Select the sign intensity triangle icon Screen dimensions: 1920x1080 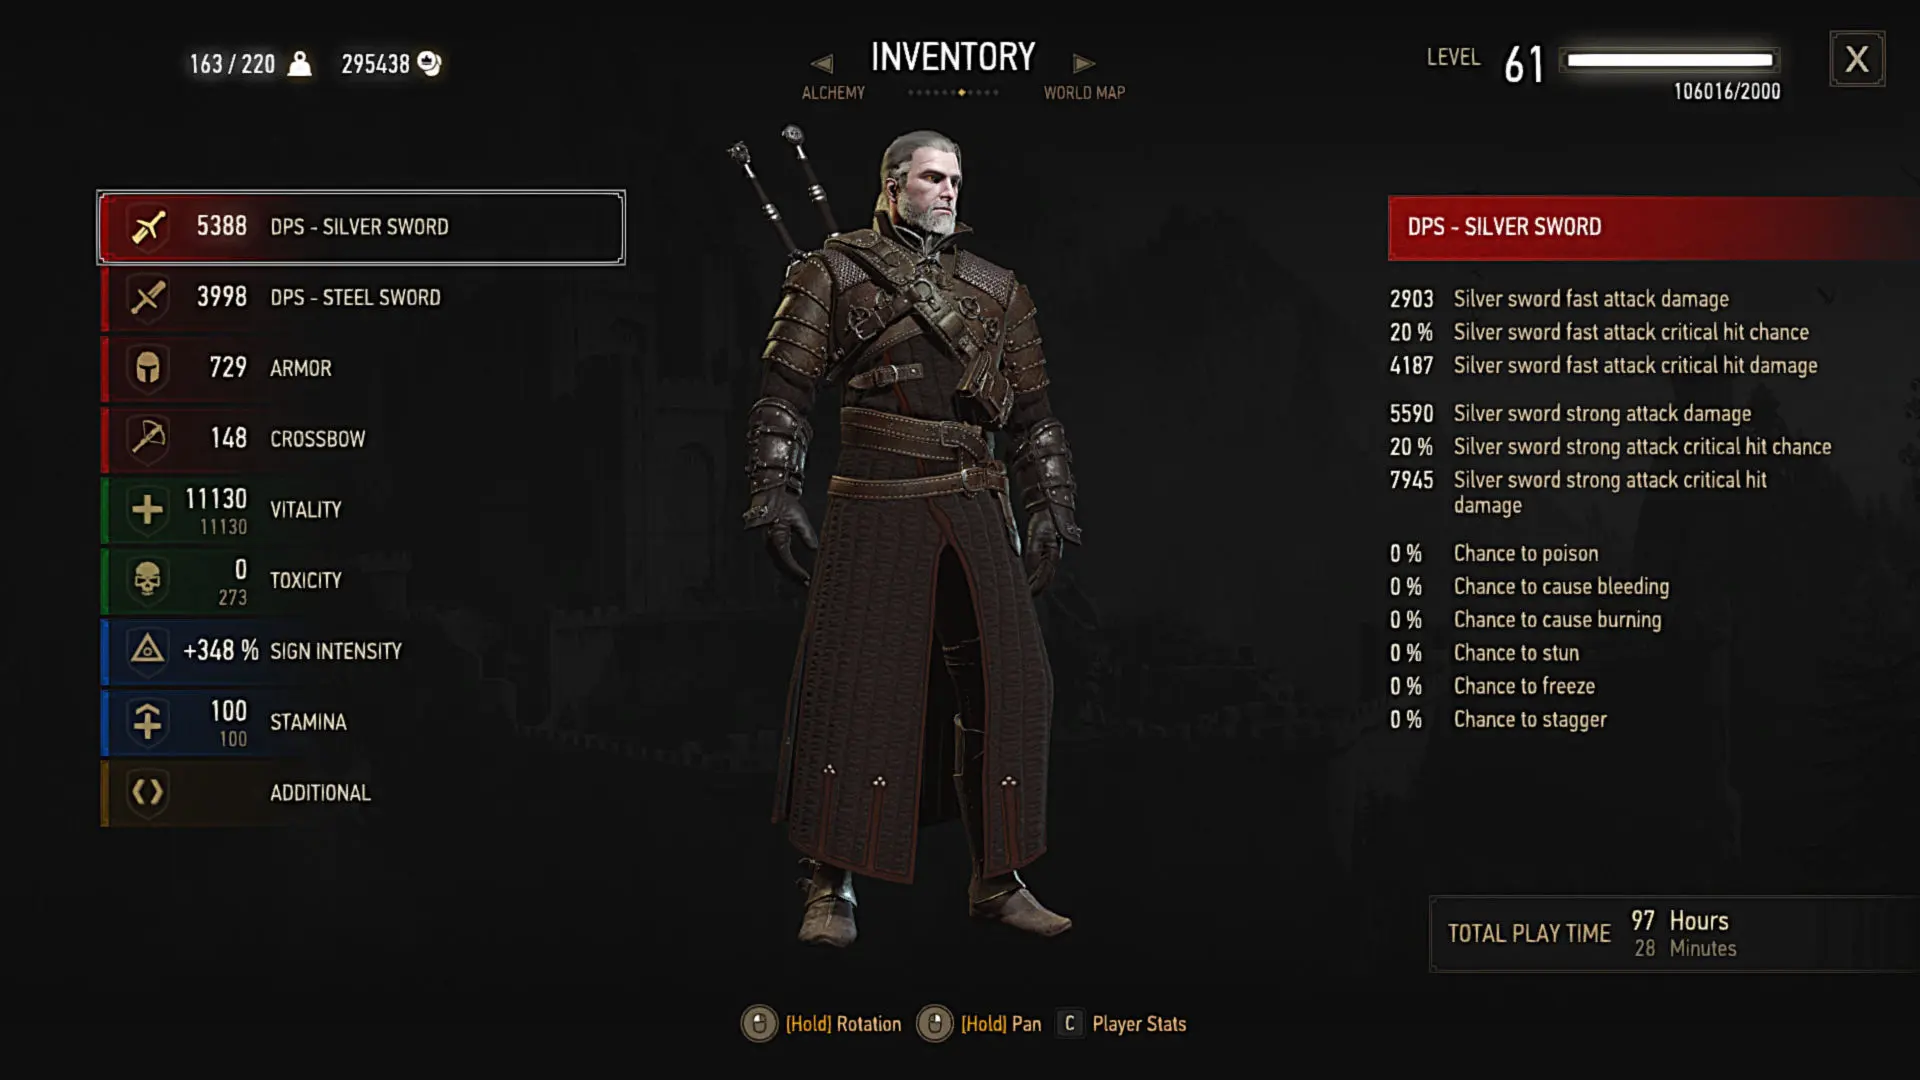pyautogui.click(x=148, y=651)
